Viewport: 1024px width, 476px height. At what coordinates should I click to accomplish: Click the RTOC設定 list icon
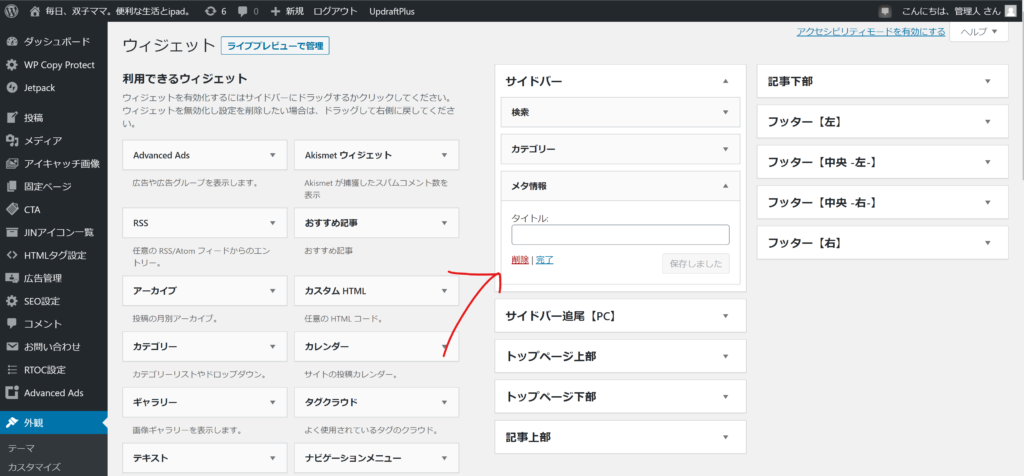12,370
